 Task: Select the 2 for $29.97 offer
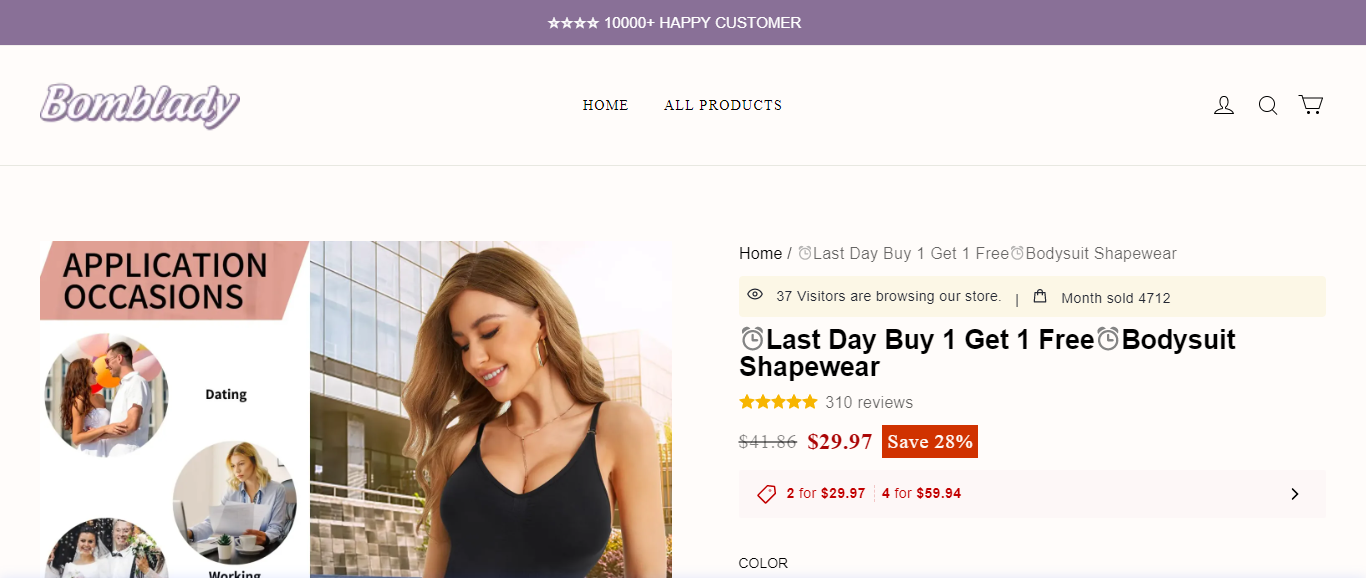coord(826,494)
